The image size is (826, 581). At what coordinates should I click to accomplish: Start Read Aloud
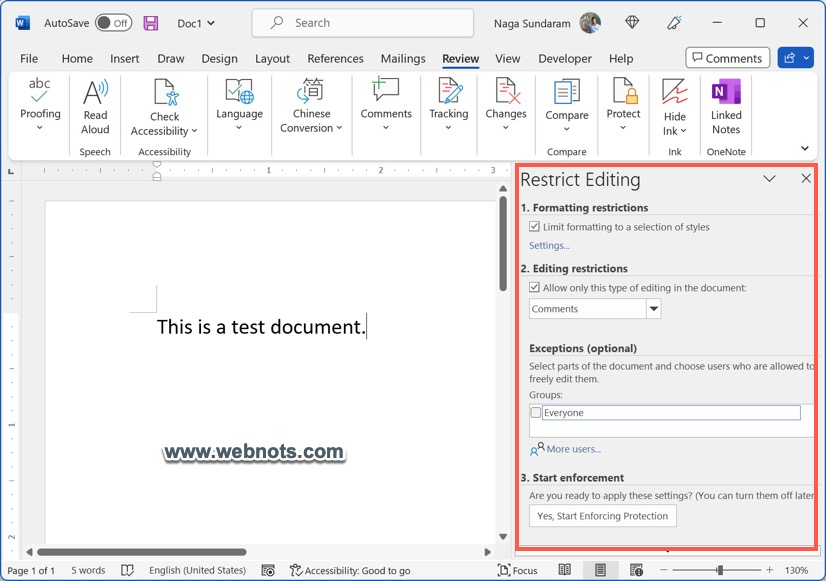point(95,105)
